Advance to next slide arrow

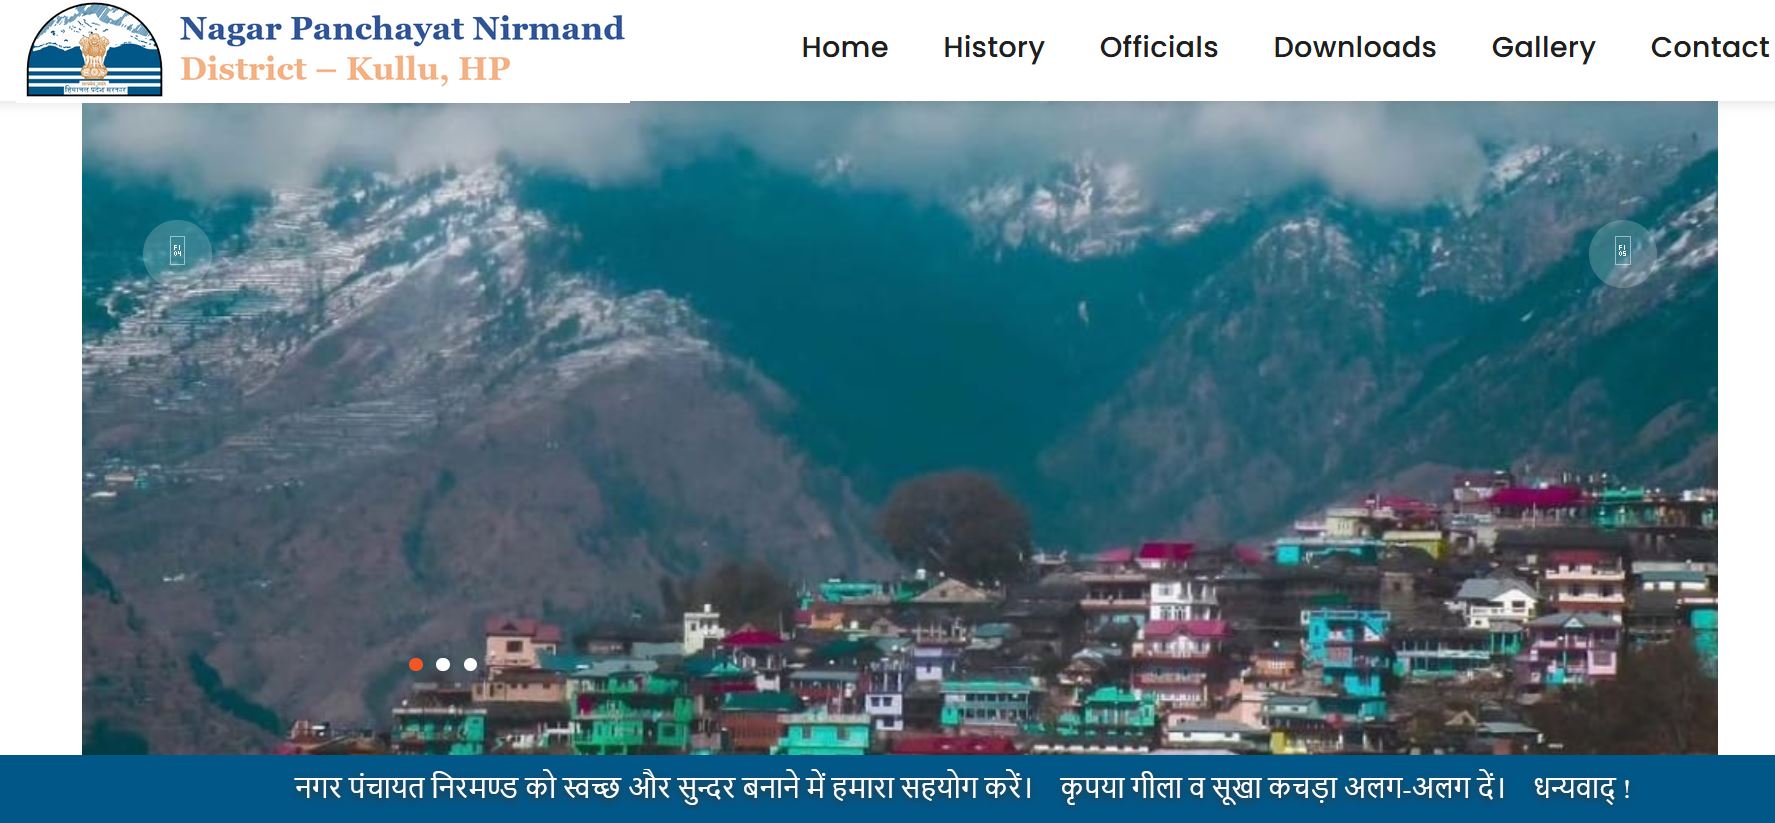click(x=1622, y=254)
